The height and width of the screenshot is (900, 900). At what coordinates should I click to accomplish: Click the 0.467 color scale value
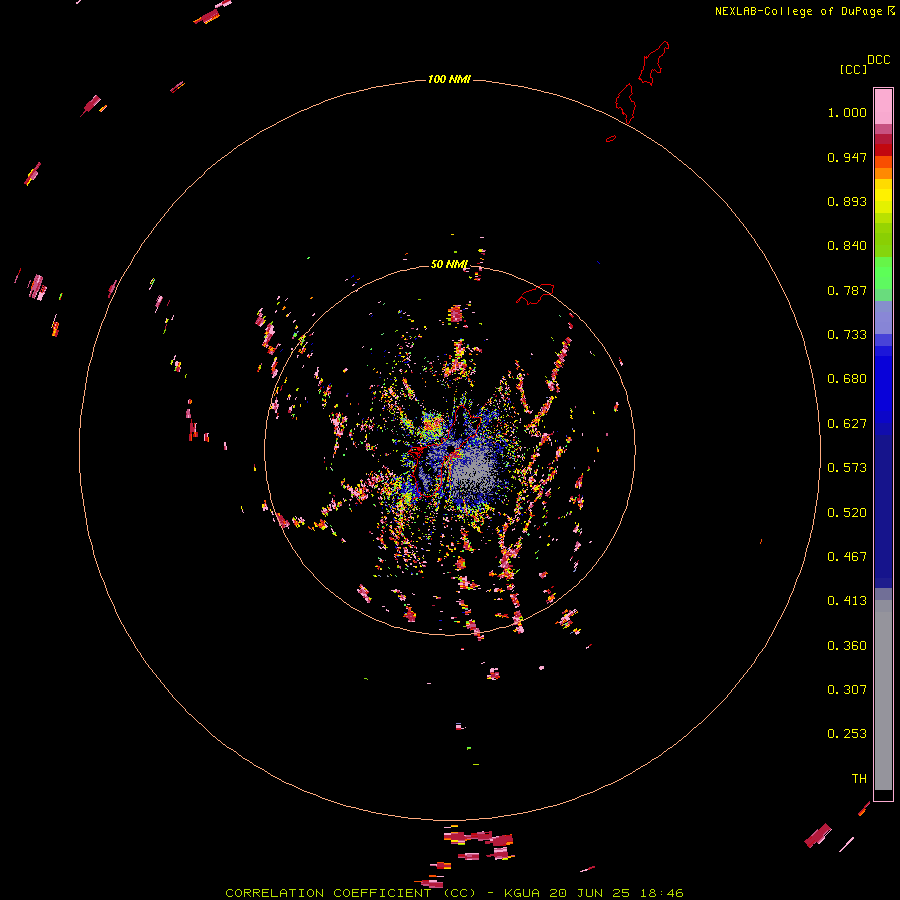(847, 557)
